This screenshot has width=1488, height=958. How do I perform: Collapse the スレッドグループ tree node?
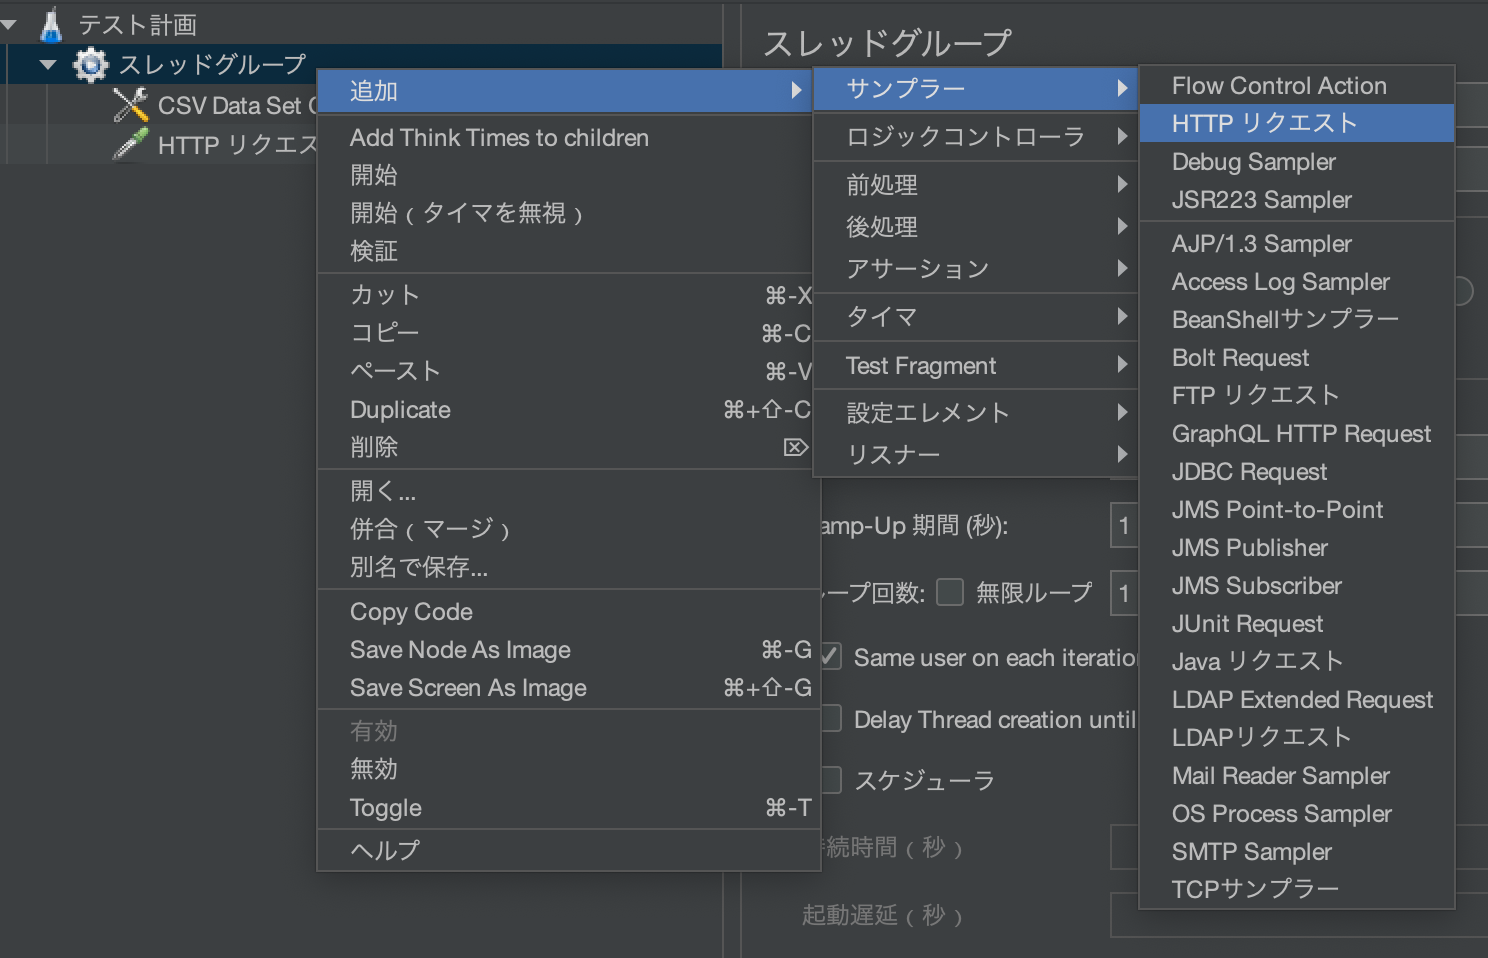[47, 63]
